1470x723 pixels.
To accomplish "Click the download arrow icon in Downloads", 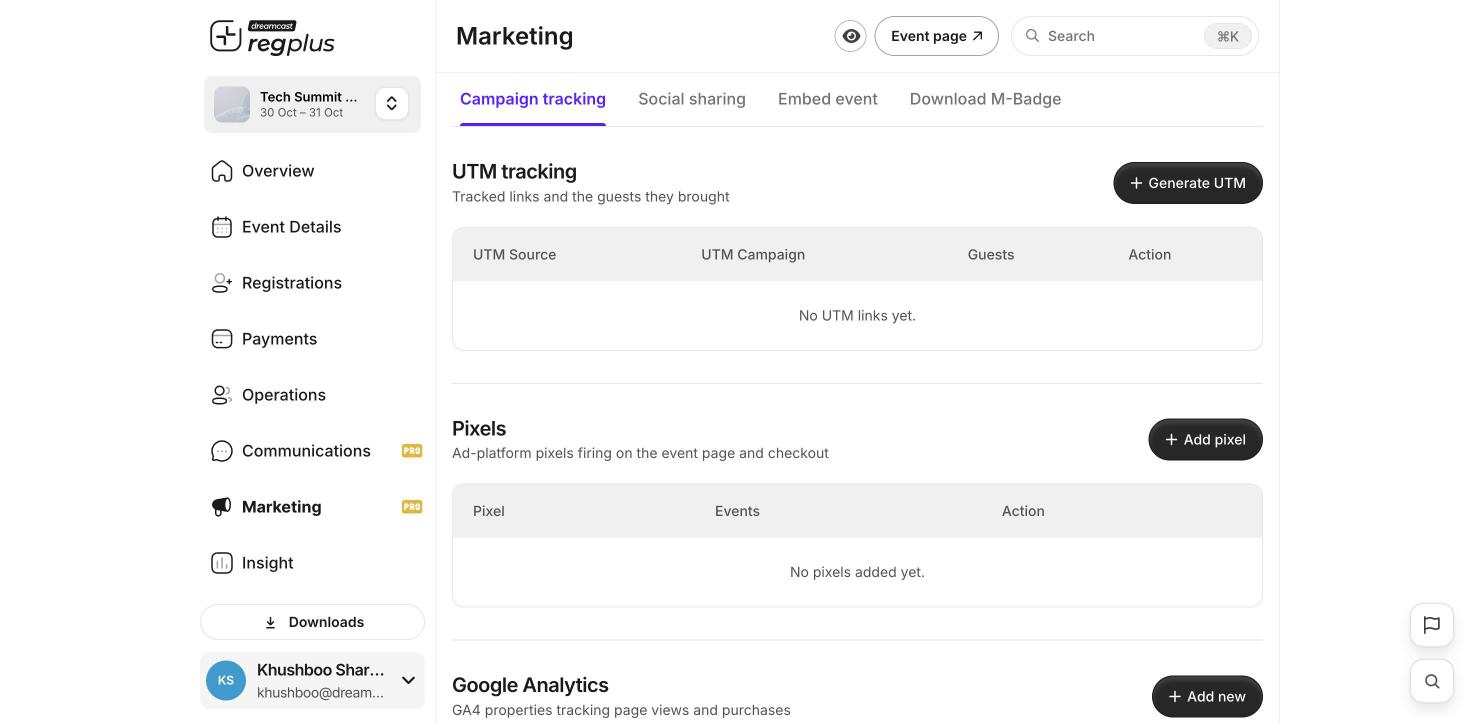I will point(270,622).
